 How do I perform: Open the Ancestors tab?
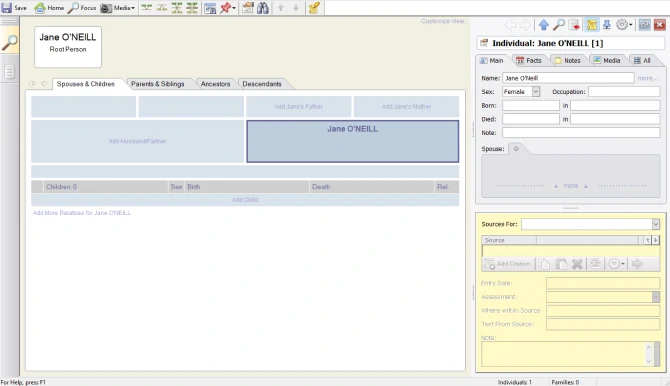pyautogui.click(x=215, y=84)
